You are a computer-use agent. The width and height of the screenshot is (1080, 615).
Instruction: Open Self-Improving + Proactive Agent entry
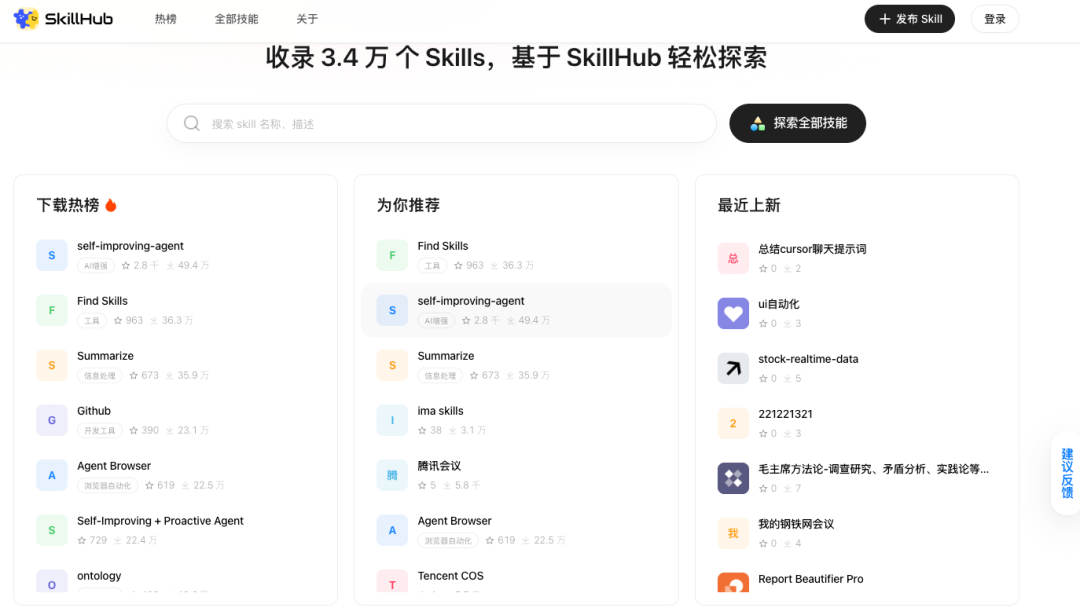coord(160,521)
